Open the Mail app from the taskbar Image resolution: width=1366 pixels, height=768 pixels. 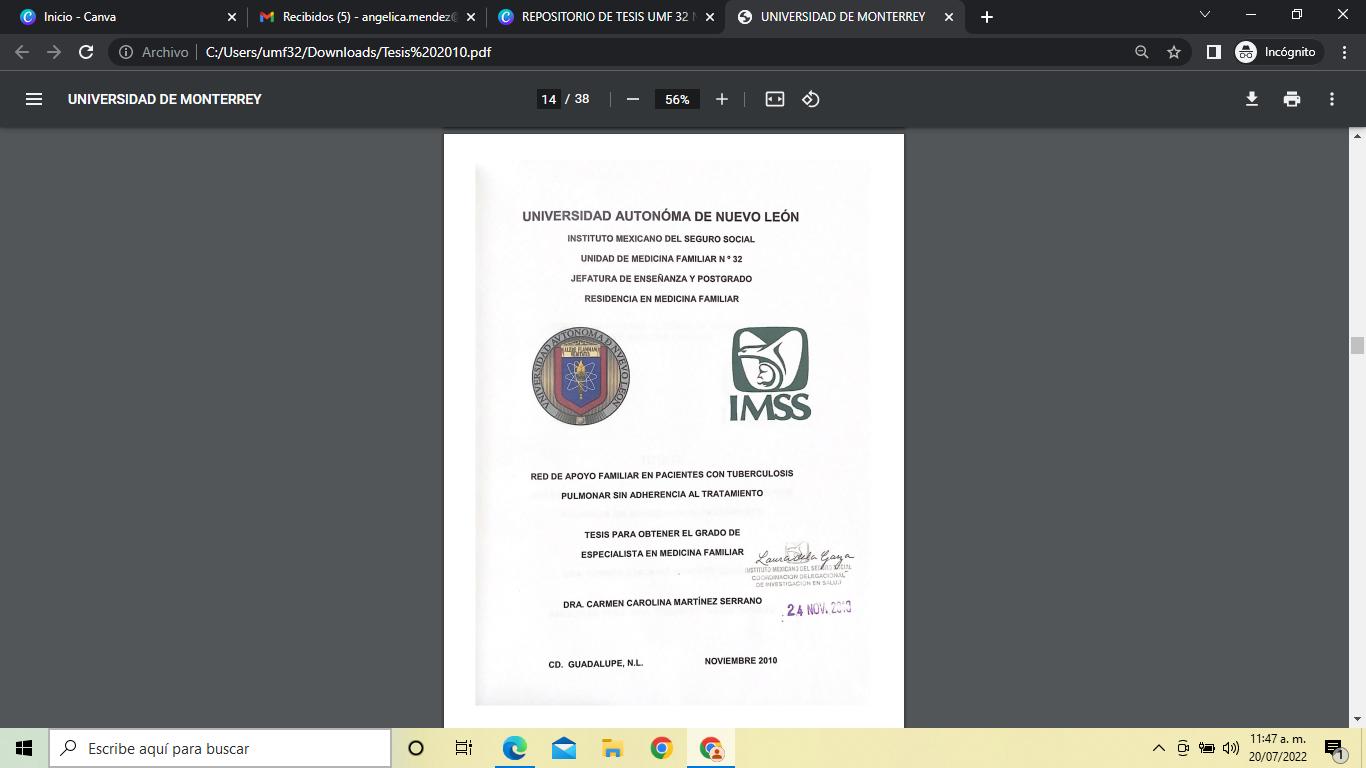(563, 748)
